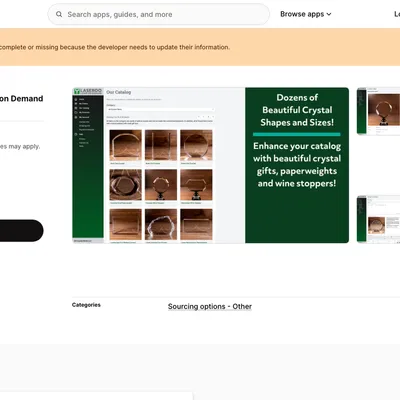Screen dimensions: 400x400
Task: Click the orange developer info banner
Action: click(200, 47)
